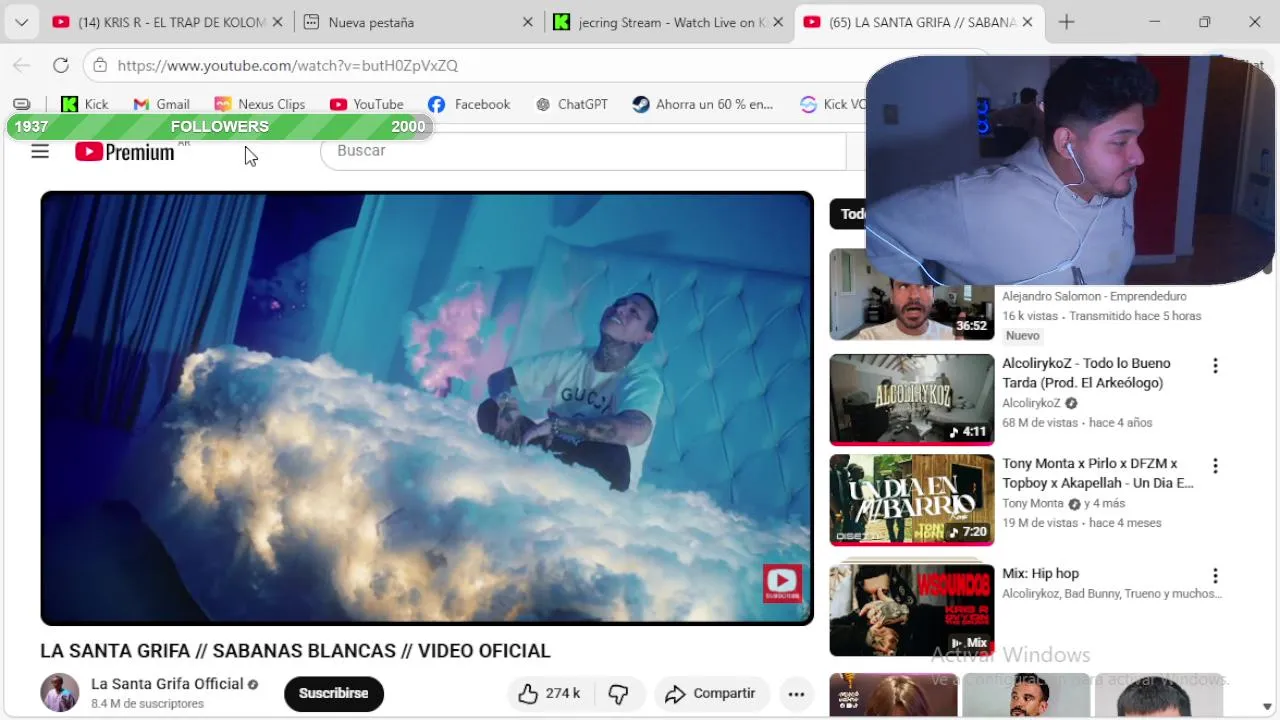Click the Suscribirse button
This screenshot has height=720, width=1280.
334,693
